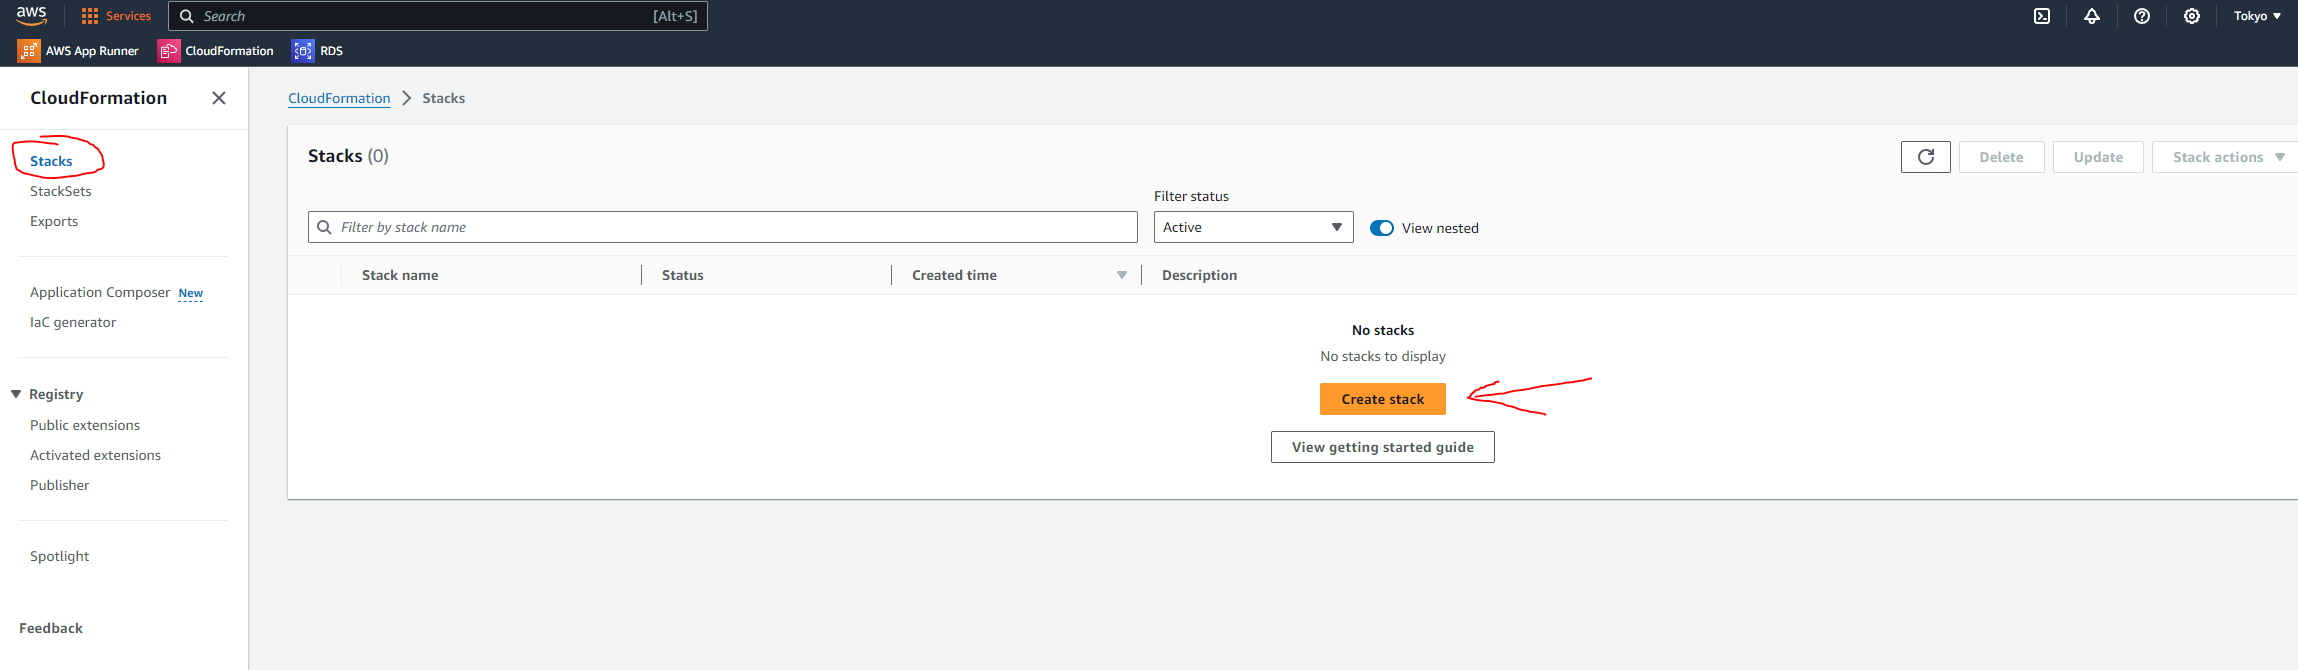
Task: Refresh the stacks list
Action: (x=1926, y=157)
